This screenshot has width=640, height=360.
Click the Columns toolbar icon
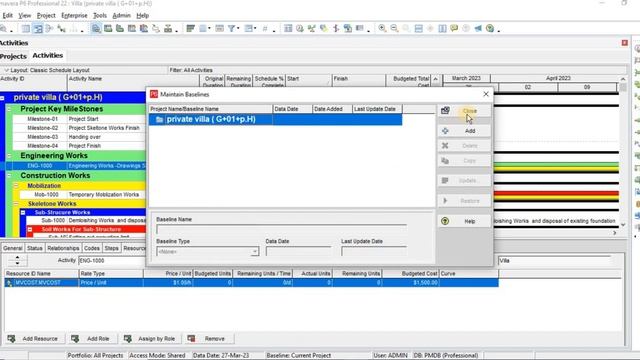click(202, 28)
